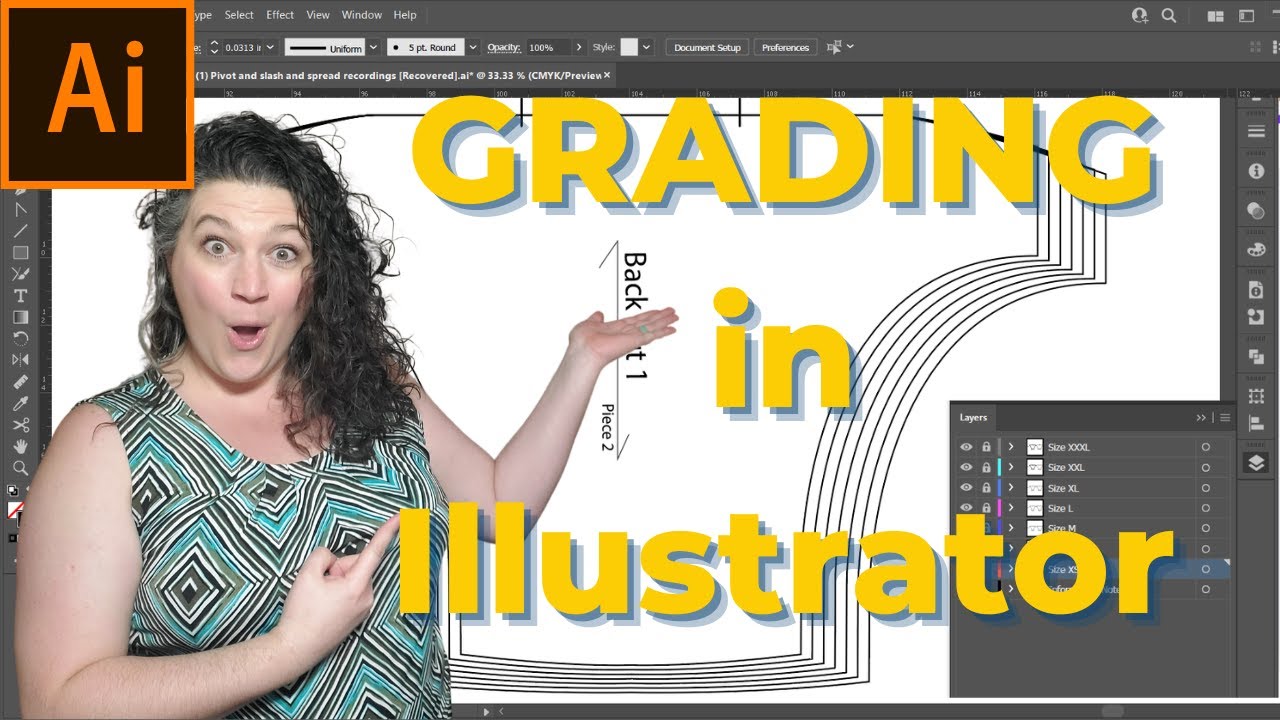Select the Reflect tool

(x=20, y=360)
